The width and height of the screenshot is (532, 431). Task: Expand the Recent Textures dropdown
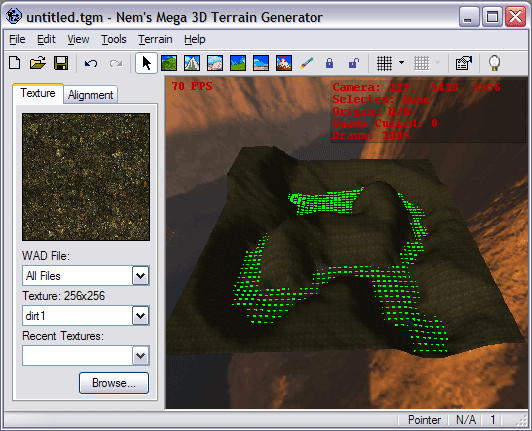(x=140, y=356)
